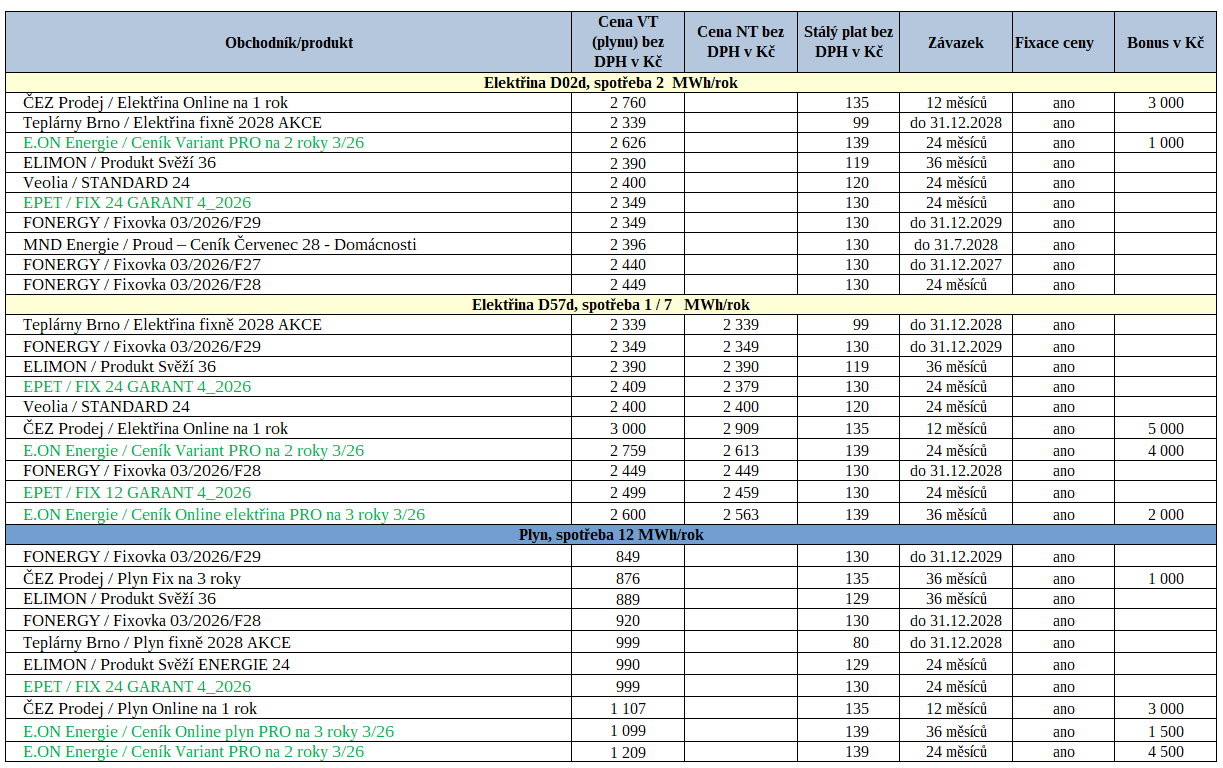
Task: Open E.ON Ceník Online plyn PRO link
Action: pos(208,732)
